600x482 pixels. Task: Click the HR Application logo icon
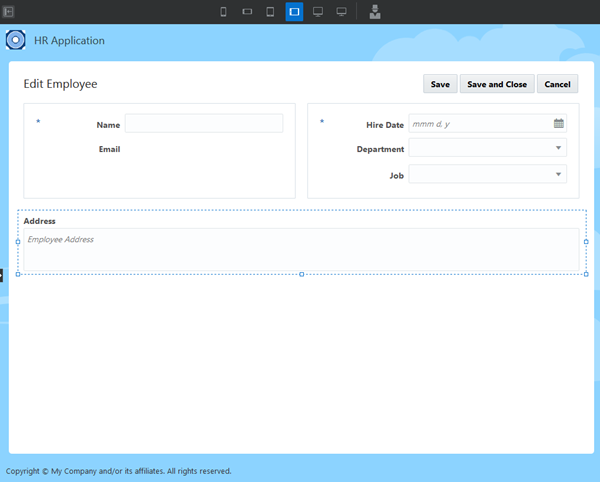(16, 40)
